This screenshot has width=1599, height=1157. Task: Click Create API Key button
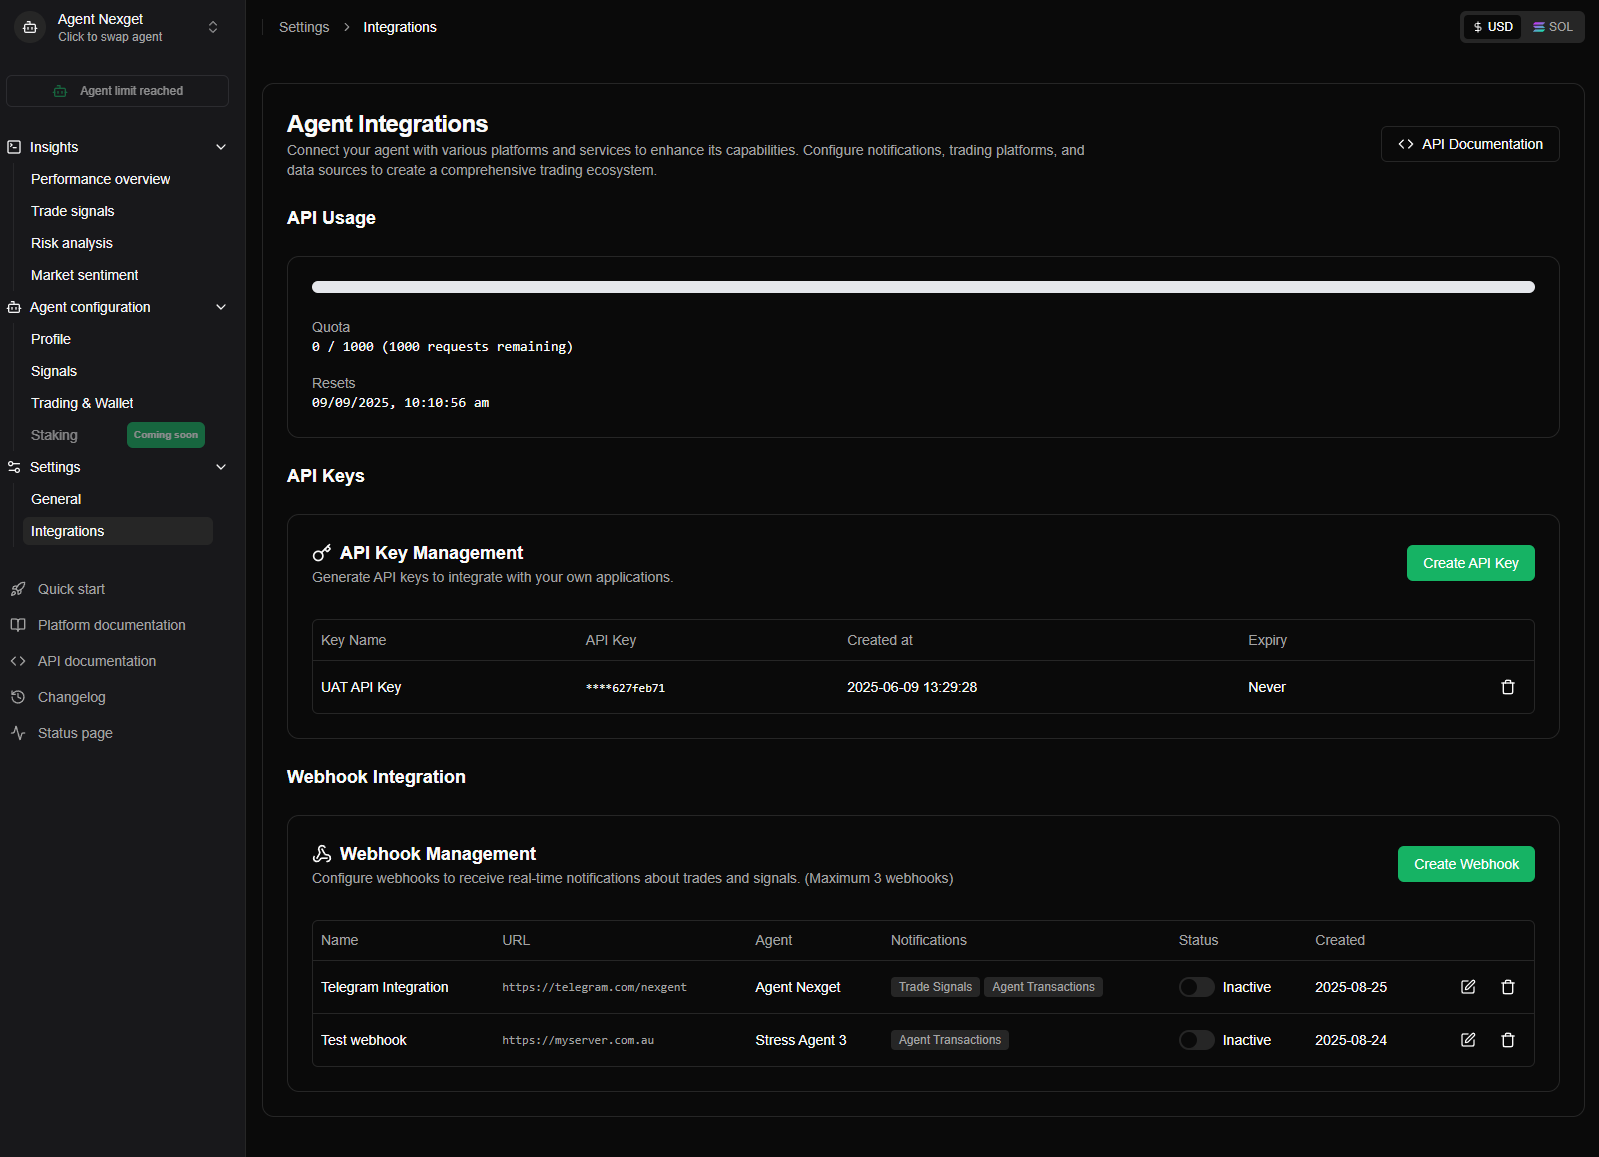point(1470,563)
